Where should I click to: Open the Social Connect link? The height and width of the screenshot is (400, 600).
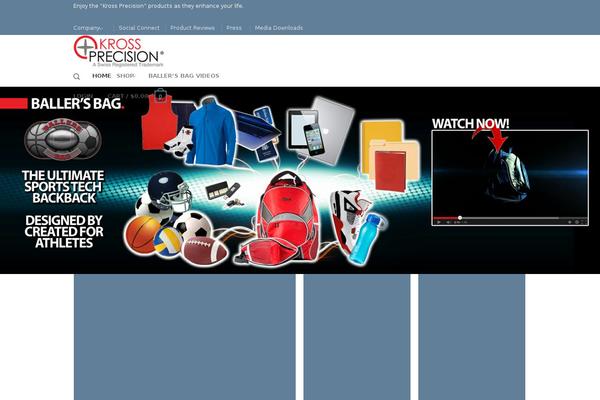[x=139, y=28]
